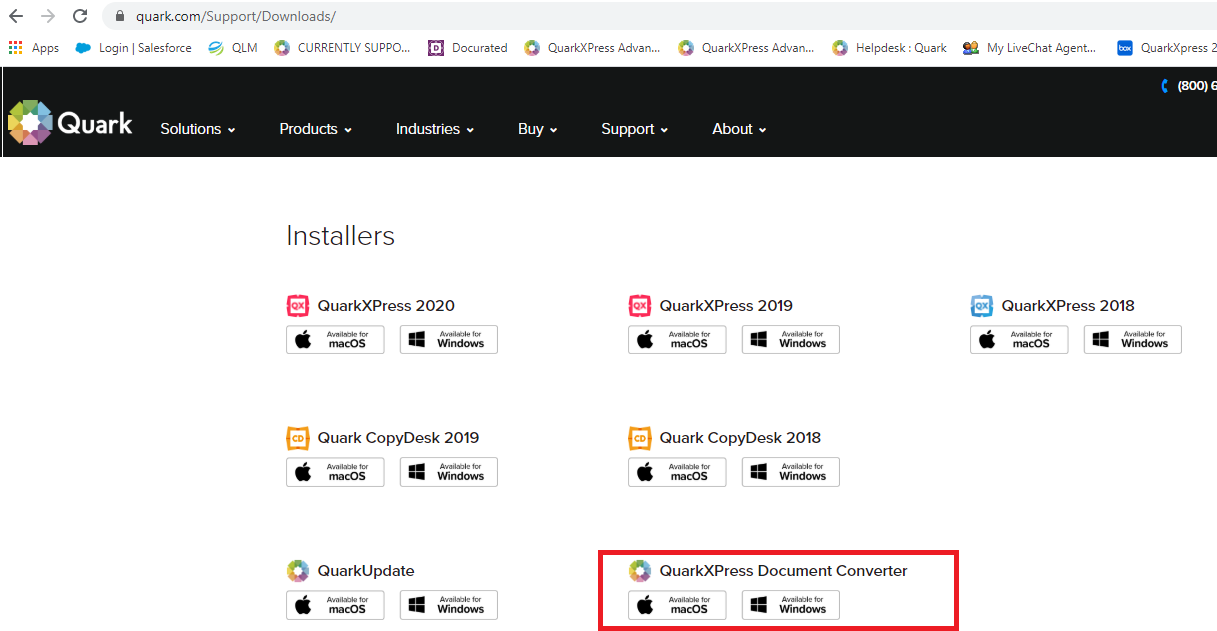
Task: Click the QuarkUpdate colorful icon
Action: 297,570
